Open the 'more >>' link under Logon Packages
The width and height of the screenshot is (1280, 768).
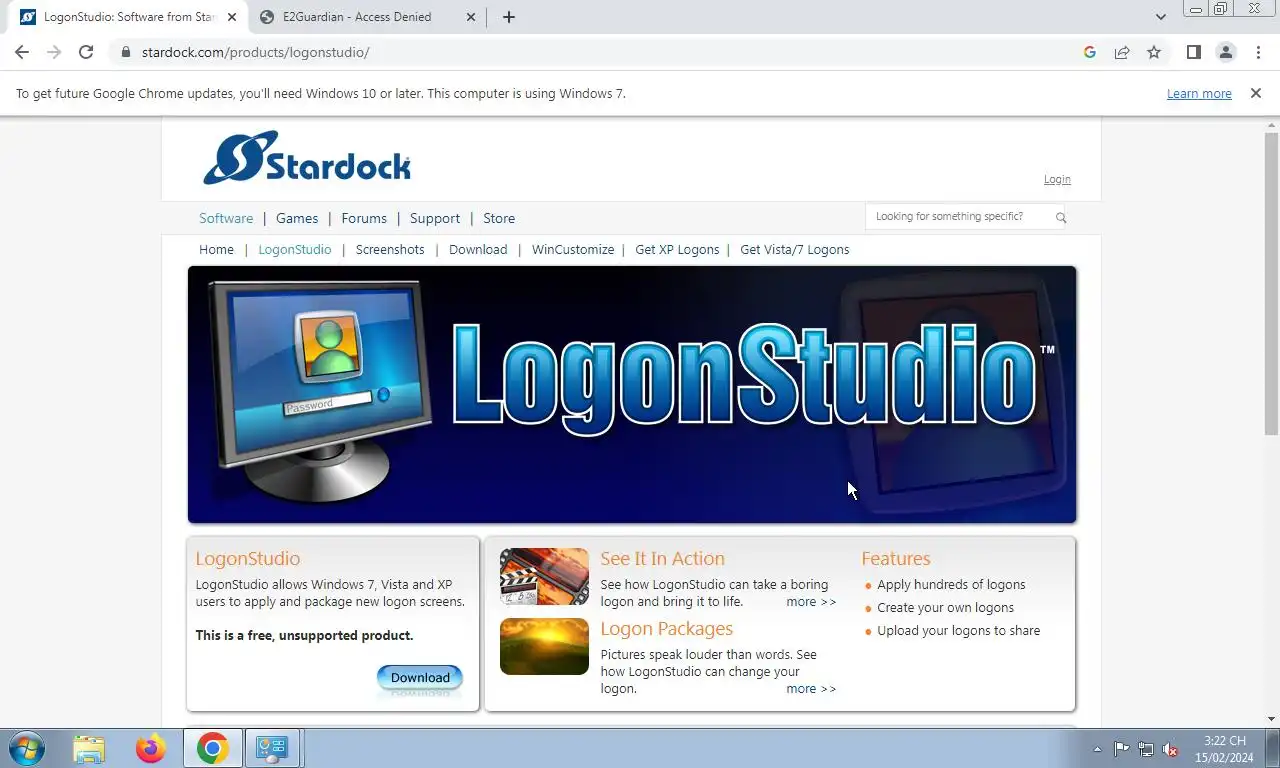tap(811, 688)
